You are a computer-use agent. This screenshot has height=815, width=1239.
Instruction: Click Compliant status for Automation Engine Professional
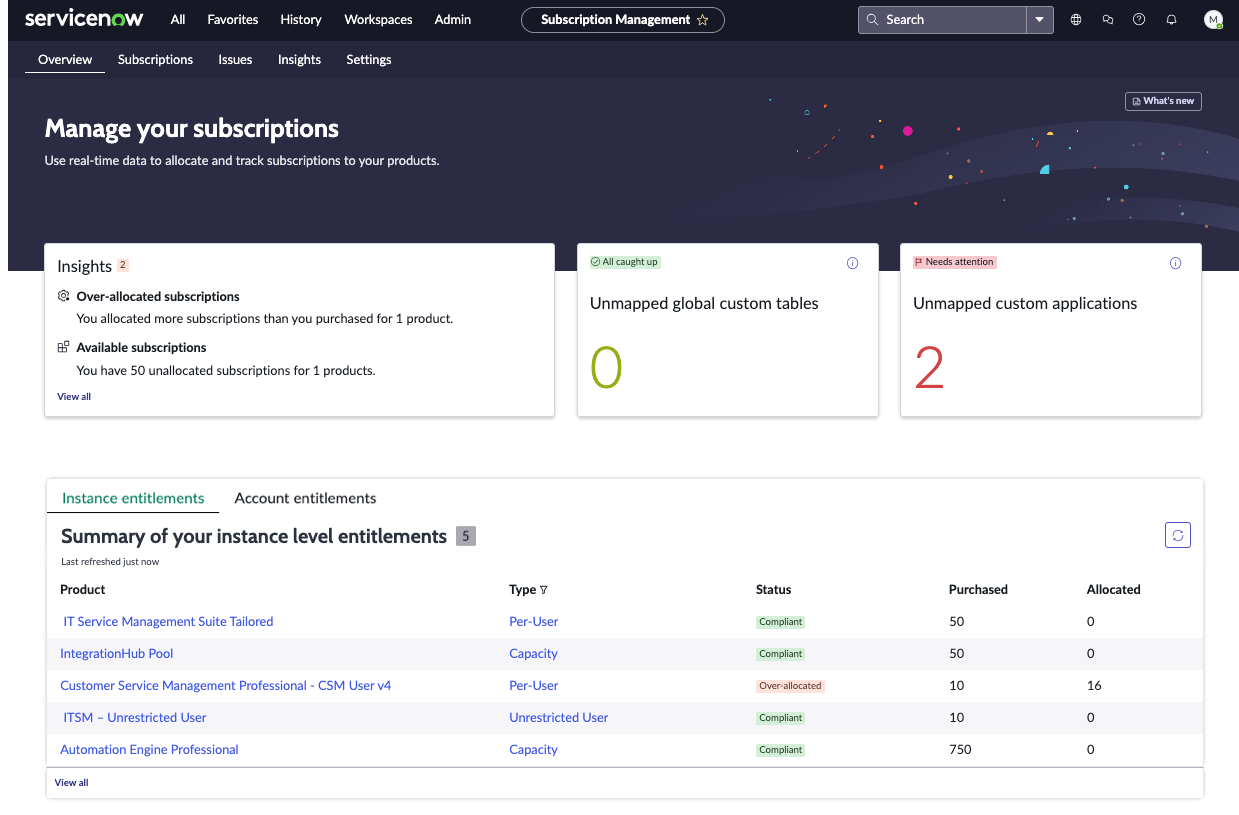point(780,750)
